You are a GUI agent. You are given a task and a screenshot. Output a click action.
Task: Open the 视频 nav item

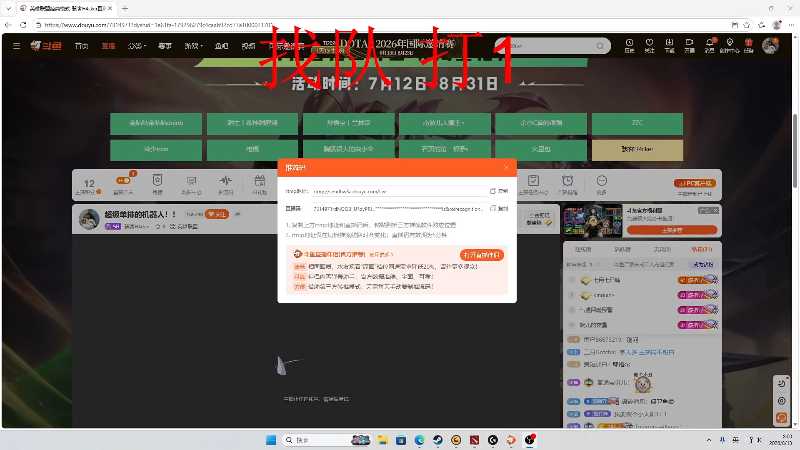(x=248, y=46)
